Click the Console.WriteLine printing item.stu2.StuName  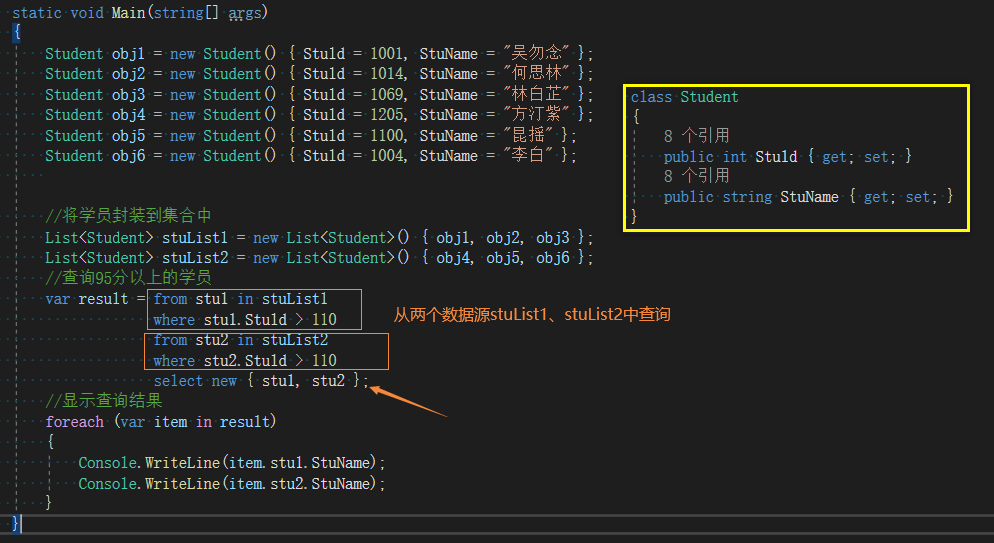[x=231, y=483]
